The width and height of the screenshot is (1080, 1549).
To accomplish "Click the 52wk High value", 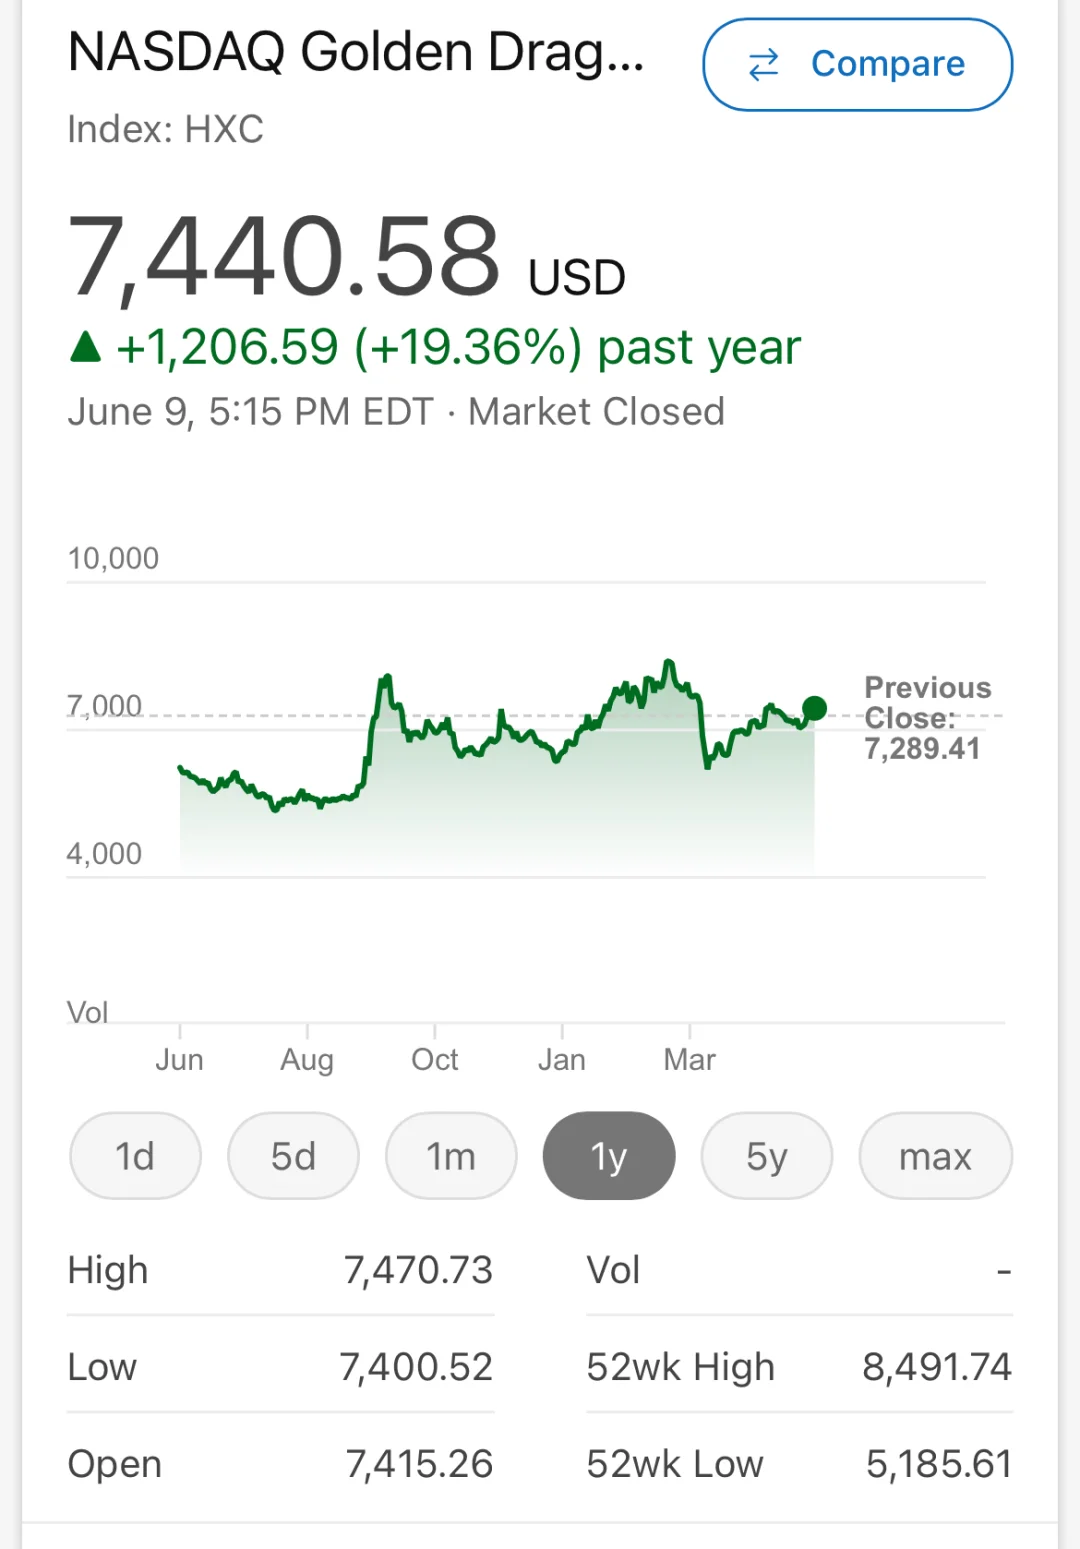I will (x=936, y=1366).
